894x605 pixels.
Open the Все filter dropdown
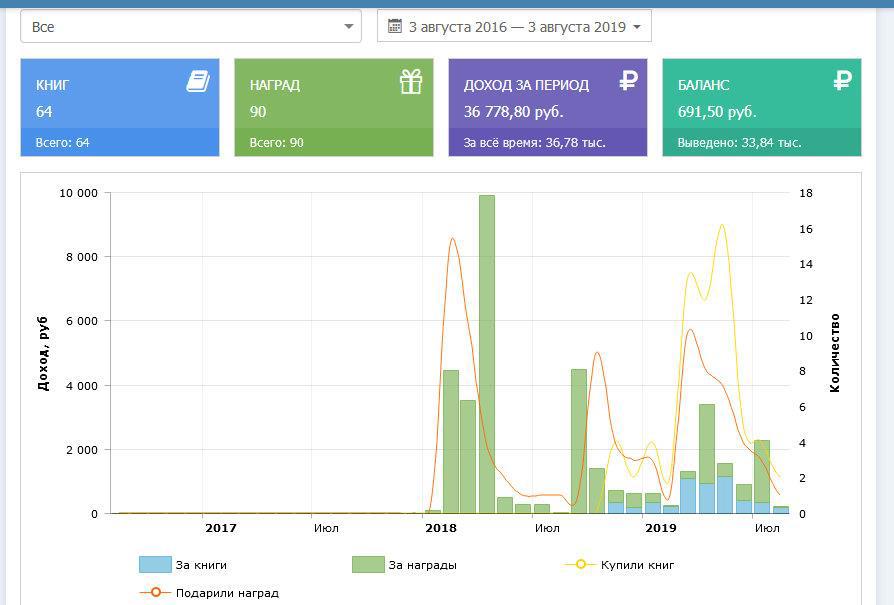(x=190, y=27)
